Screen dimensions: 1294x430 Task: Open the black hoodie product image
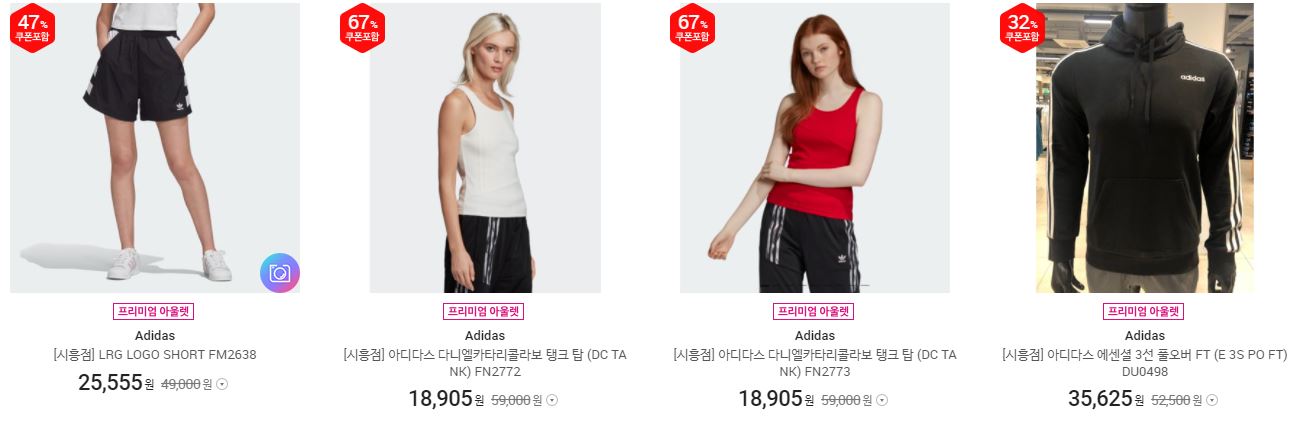(1145, 148)
